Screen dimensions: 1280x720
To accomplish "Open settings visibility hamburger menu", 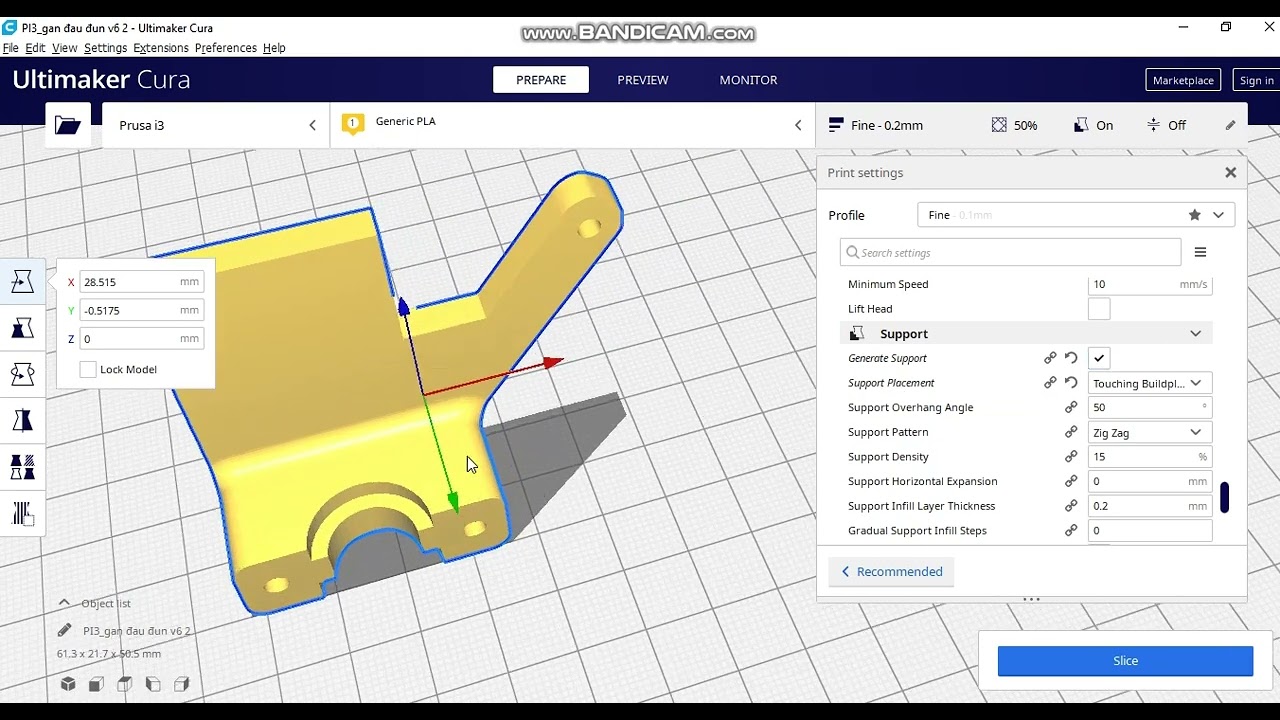I will 1200,252.
